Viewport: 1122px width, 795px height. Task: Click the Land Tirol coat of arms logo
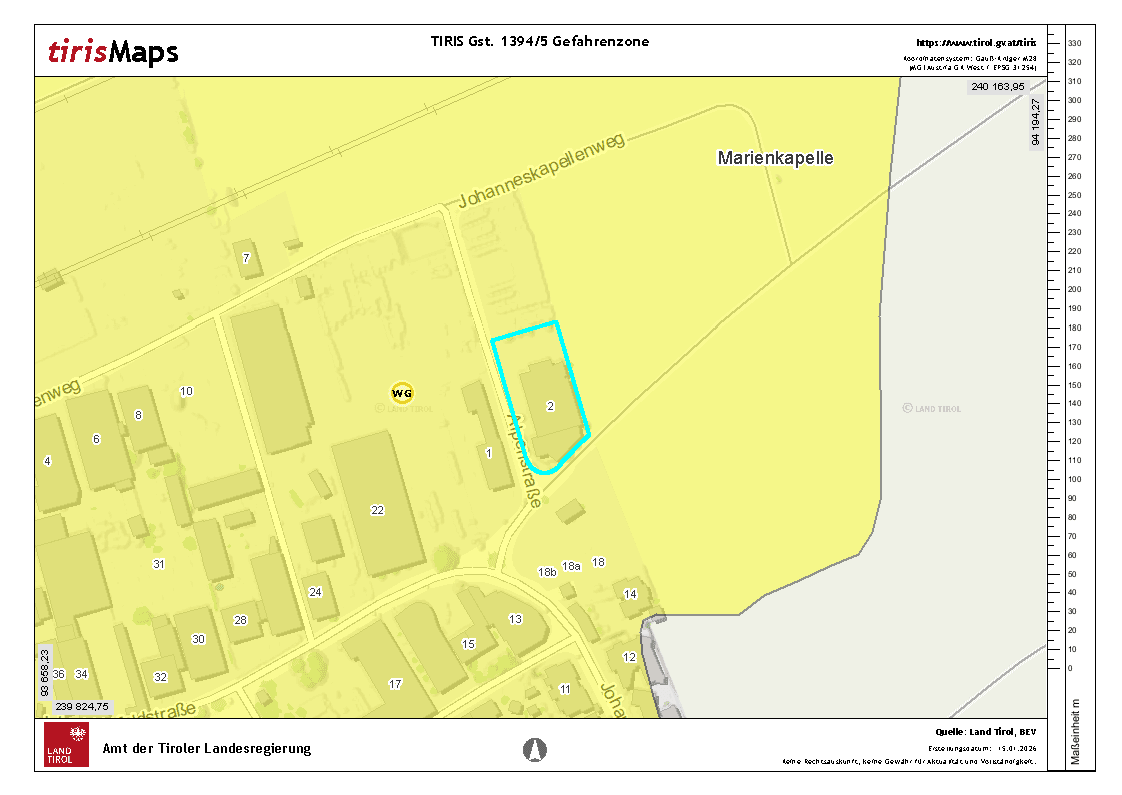coord(66,745)
